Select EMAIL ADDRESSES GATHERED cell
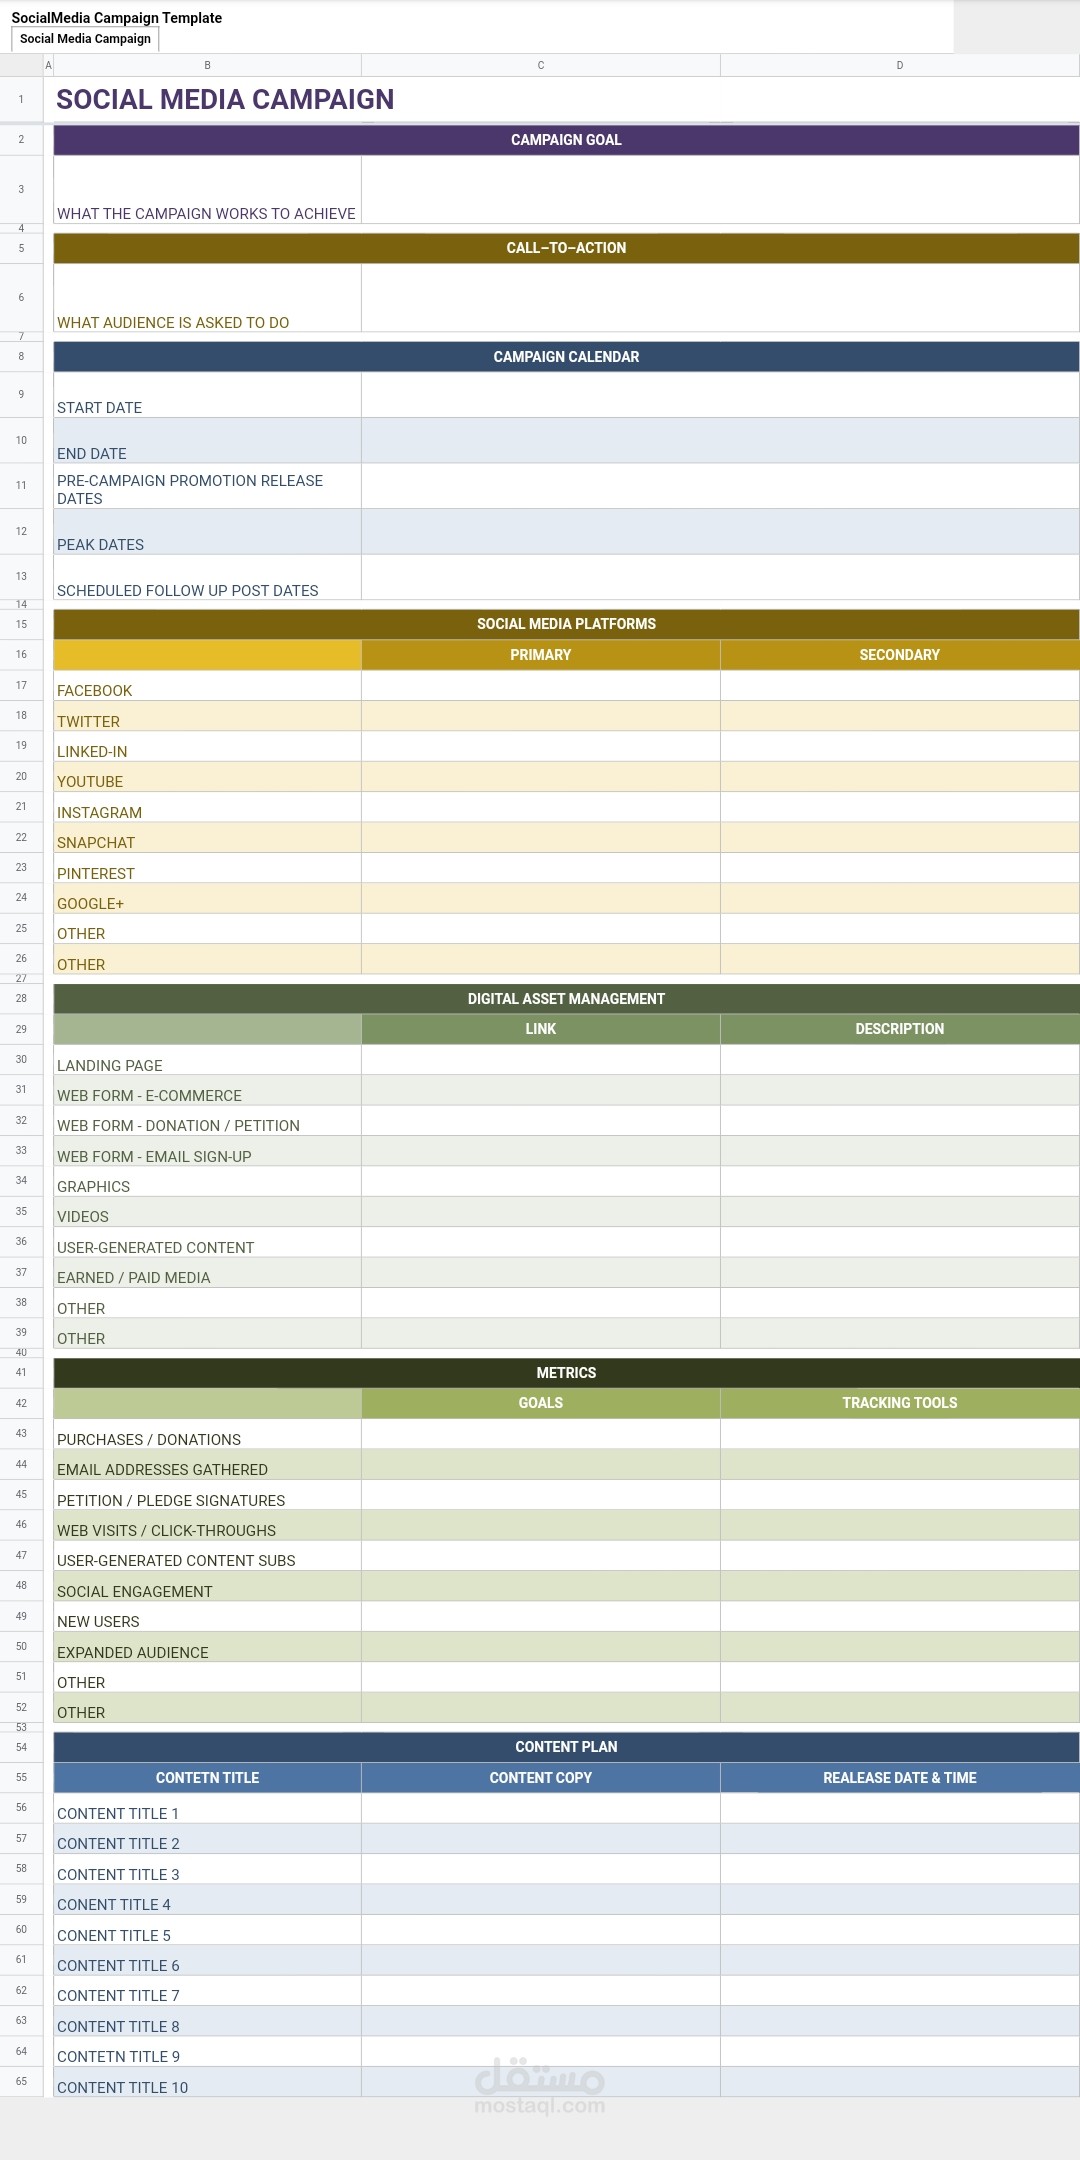The image size is (1080, 2160). [207, 1464]
